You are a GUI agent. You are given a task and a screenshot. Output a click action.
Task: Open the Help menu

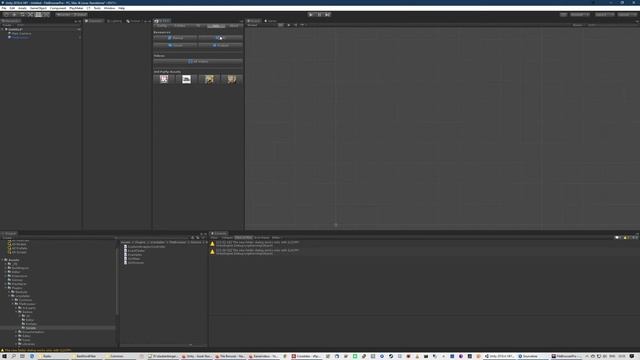click(122, 8)
